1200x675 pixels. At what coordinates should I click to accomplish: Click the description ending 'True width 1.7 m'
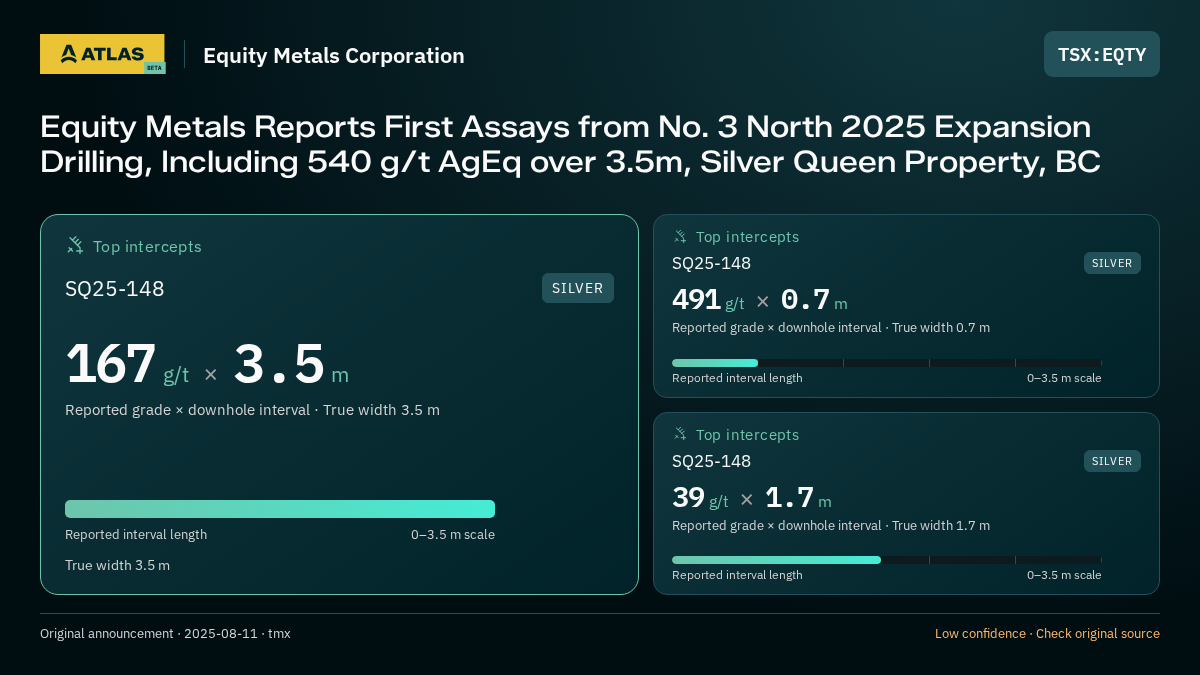pos(831,525)
